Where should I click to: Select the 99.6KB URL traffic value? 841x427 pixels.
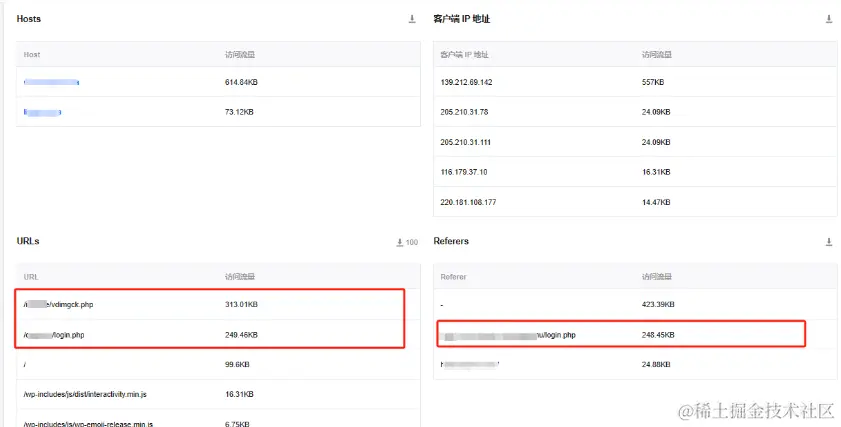point(237,365)
